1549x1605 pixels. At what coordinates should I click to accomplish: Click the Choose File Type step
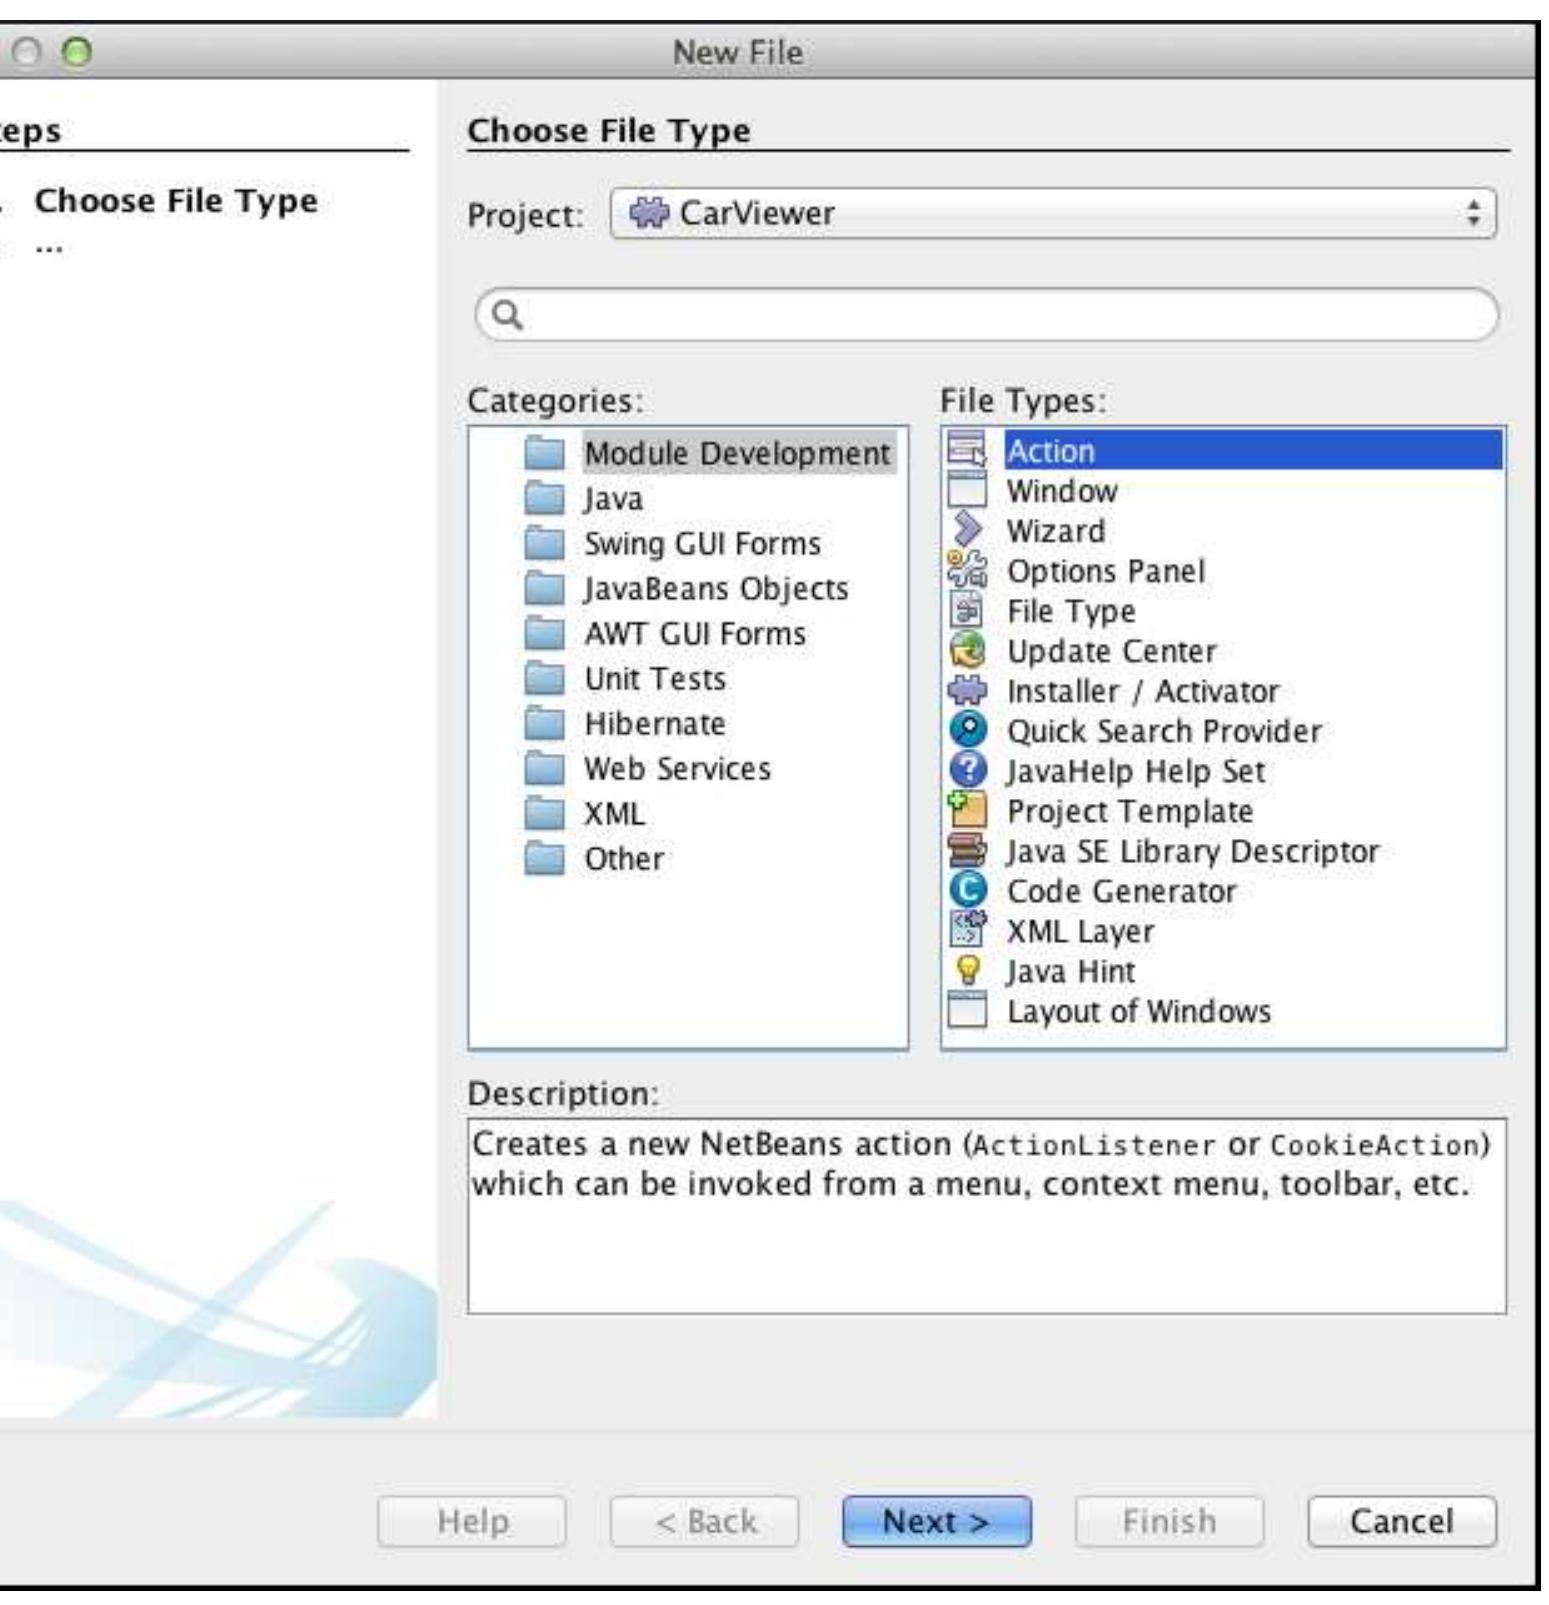[176, 200]
